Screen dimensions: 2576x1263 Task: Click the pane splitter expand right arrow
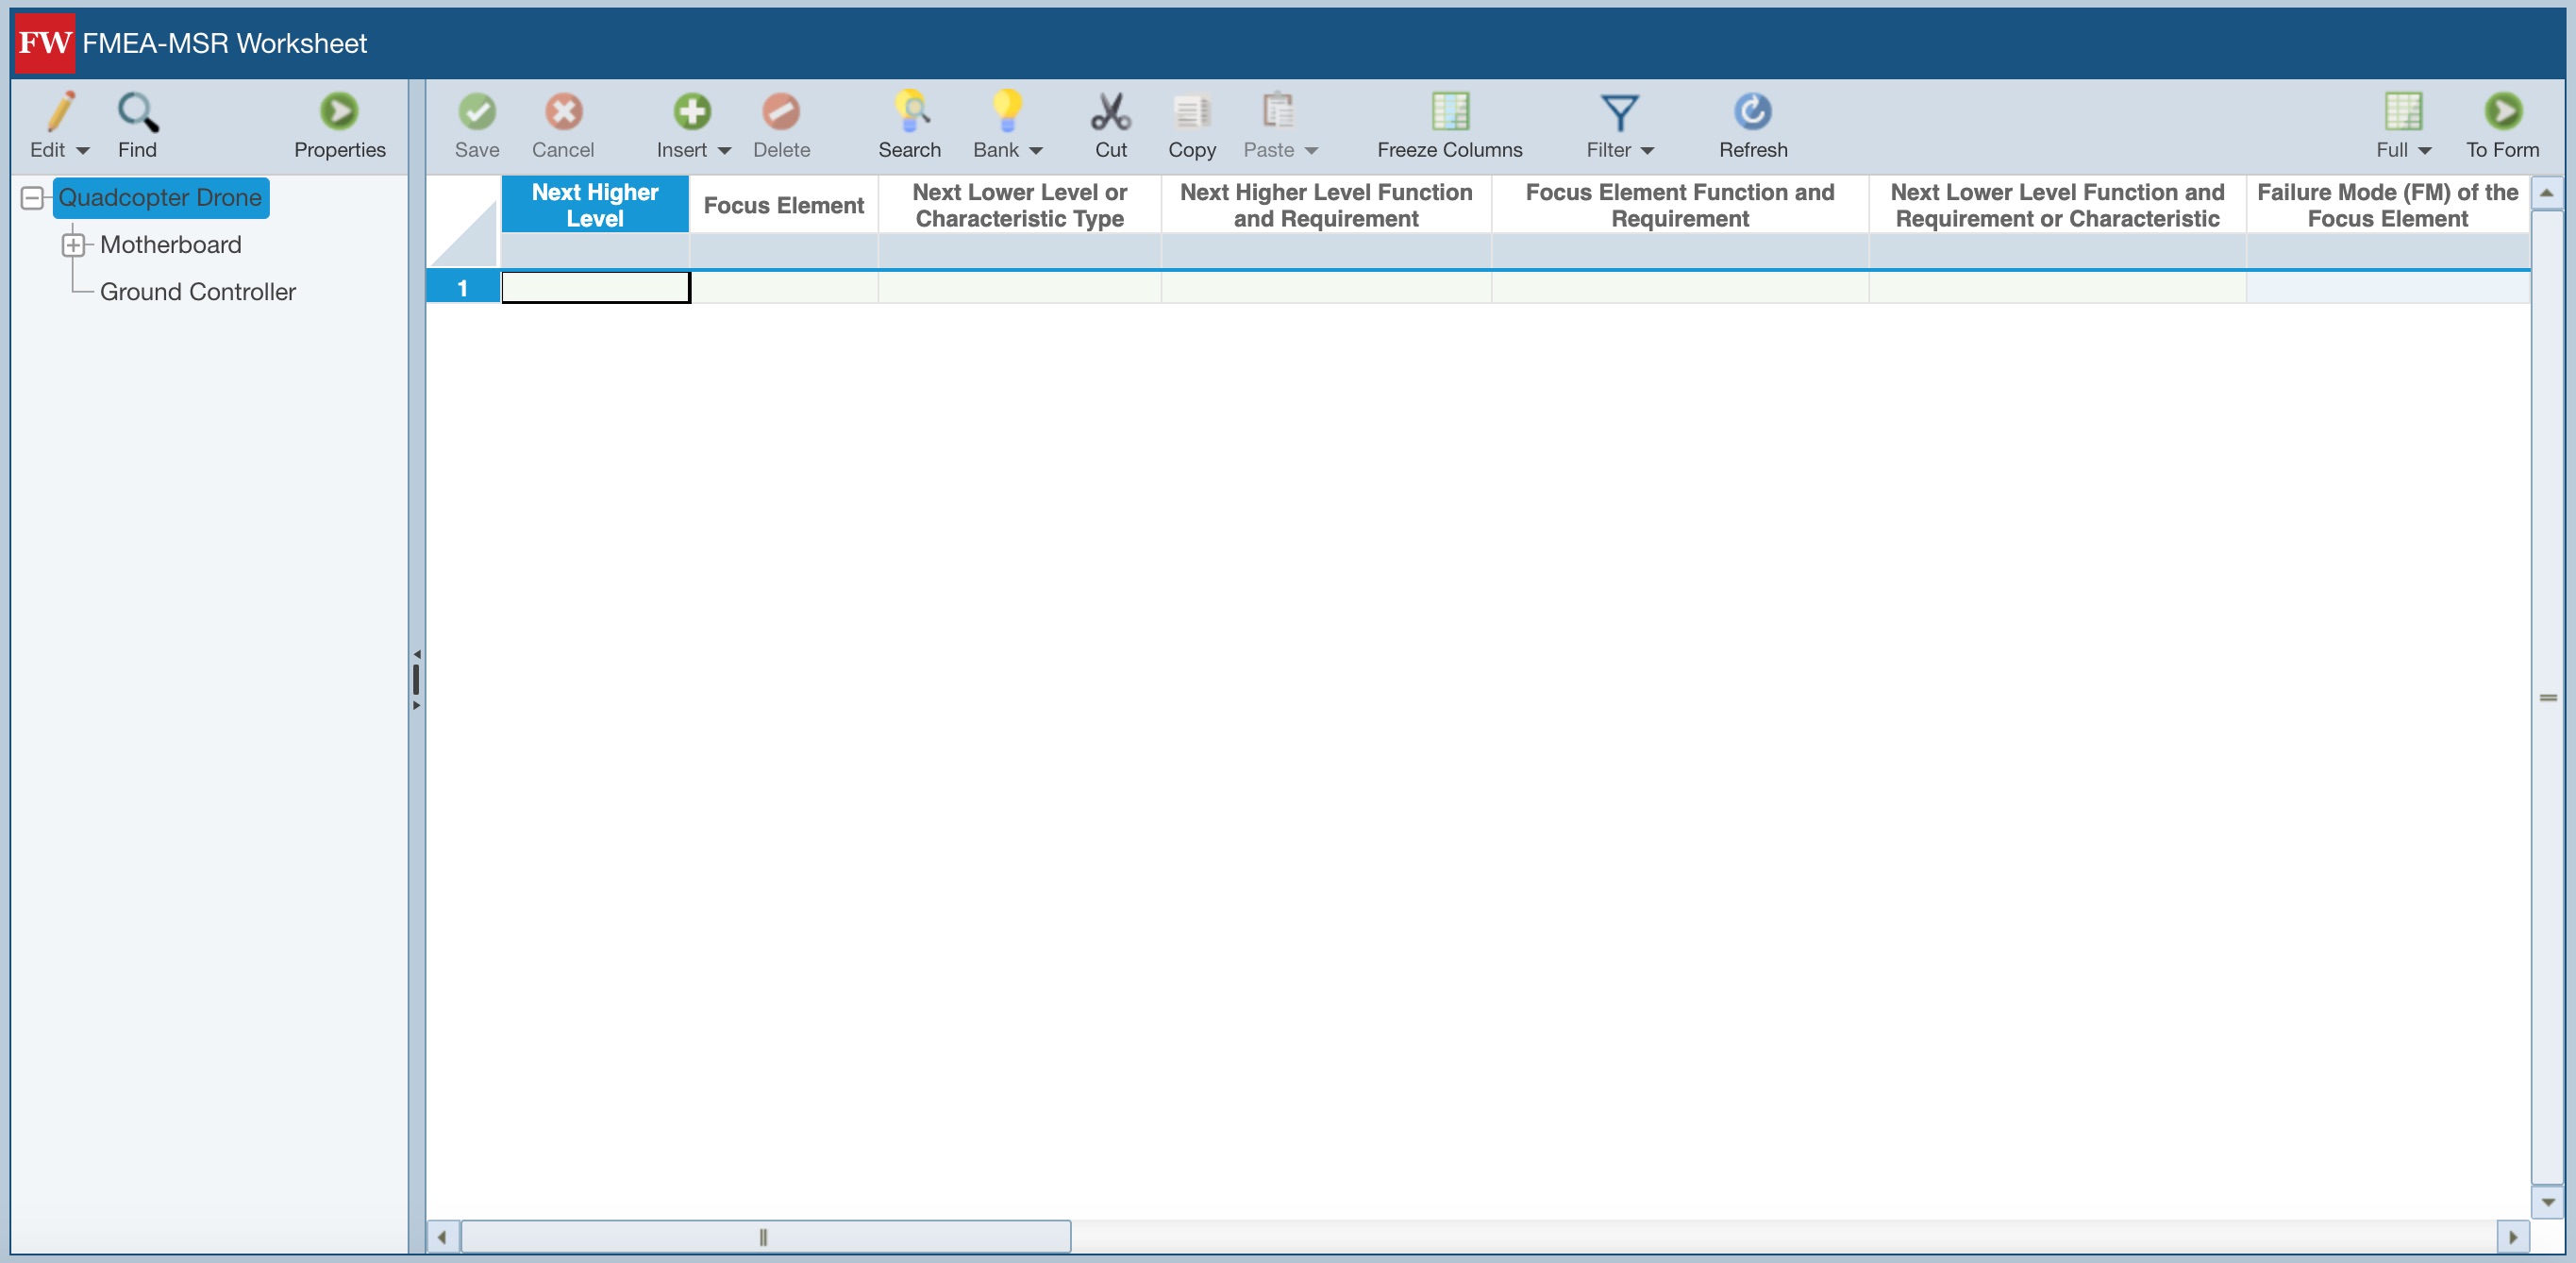(417, 706)
